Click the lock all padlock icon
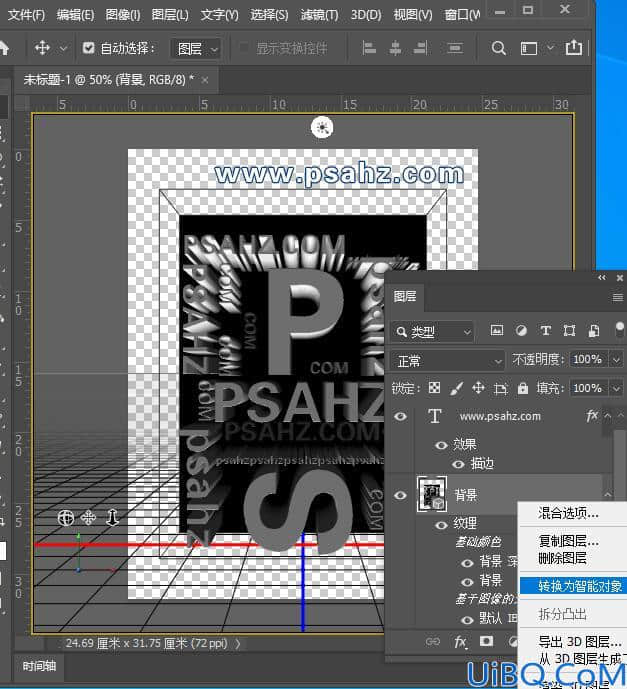The width and height of the screenshot is (627, 689). 522,388
